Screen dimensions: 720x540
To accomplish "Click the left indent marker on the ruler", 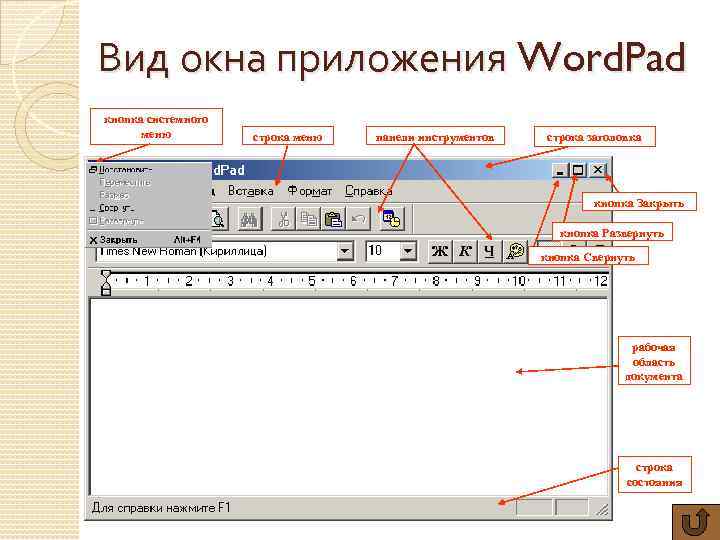I will pyautogui.click(x=106, y=283).
